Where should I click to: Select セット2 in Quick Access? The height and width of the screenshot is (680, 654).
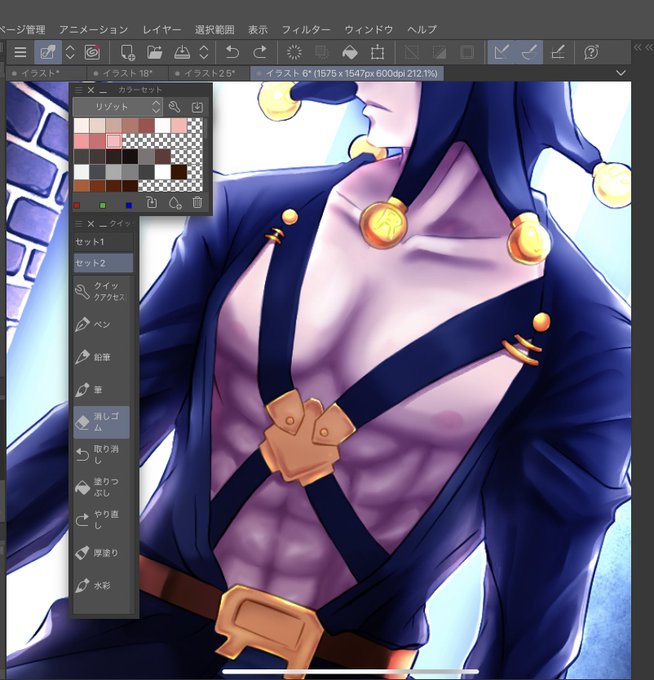pos(103,263)
